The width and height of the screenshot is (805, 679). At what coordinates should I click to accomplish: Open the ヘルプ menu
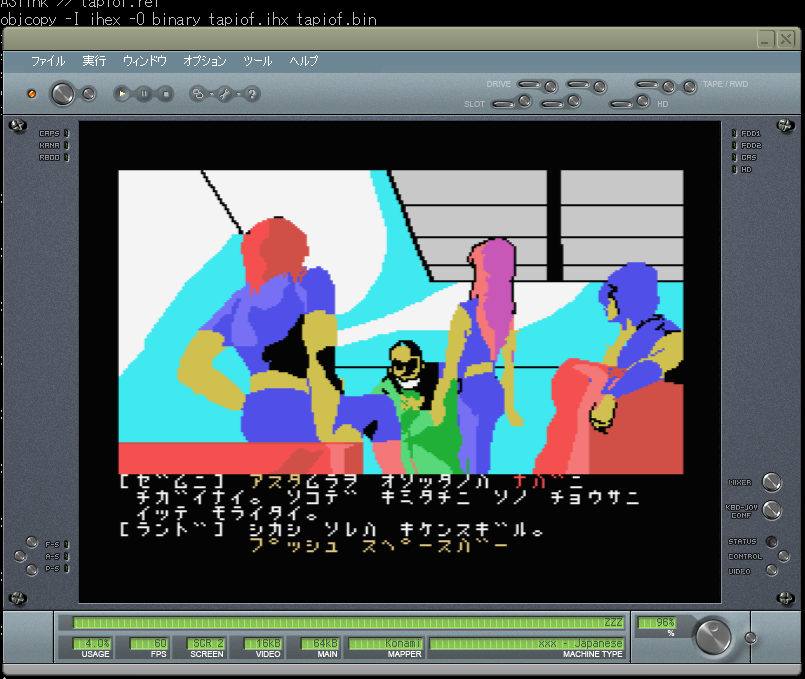[304, 61]
